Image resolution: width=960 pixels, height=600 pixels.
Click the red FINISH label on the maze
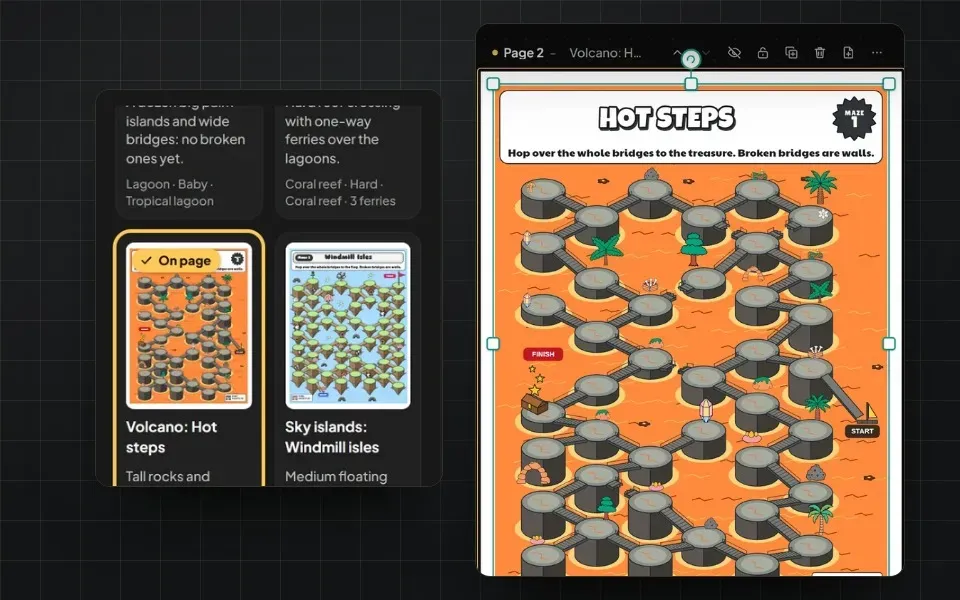(x=543, y=354)
